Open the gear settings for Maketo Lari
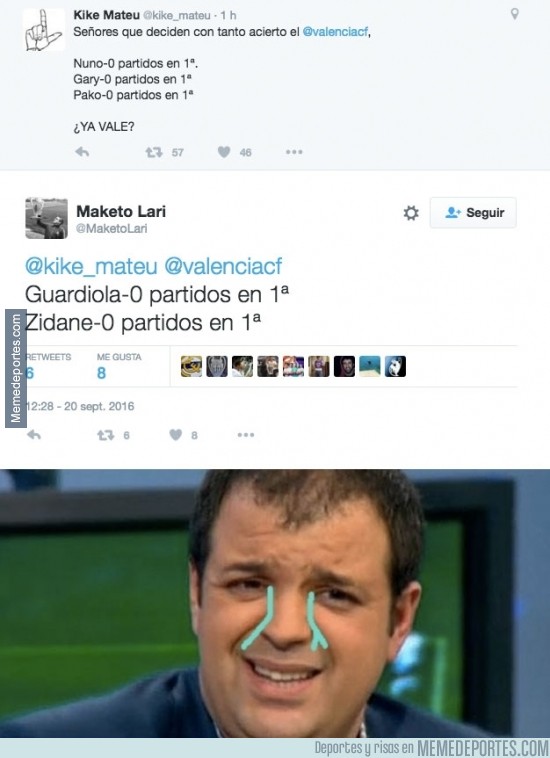Screen dimensions: 550x758 coord(411,213)
